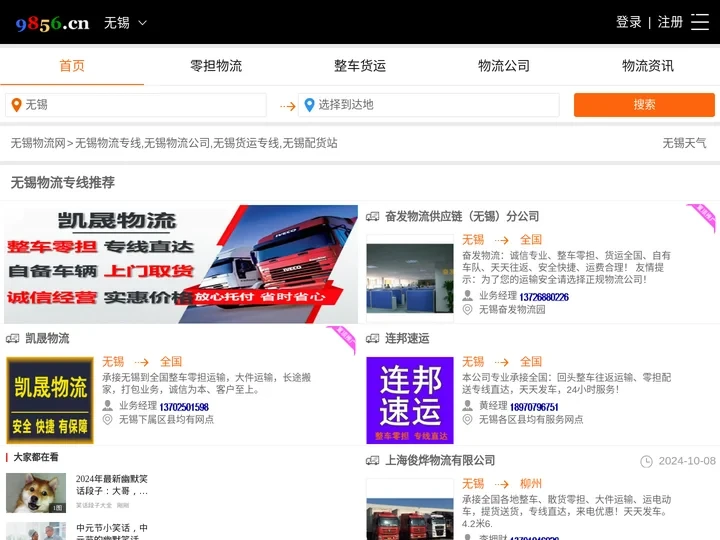This screenshot has width=720, height=540.
Task: Open article 2024年最新幽默笑话段子
Action: click(x=112, y=485)
